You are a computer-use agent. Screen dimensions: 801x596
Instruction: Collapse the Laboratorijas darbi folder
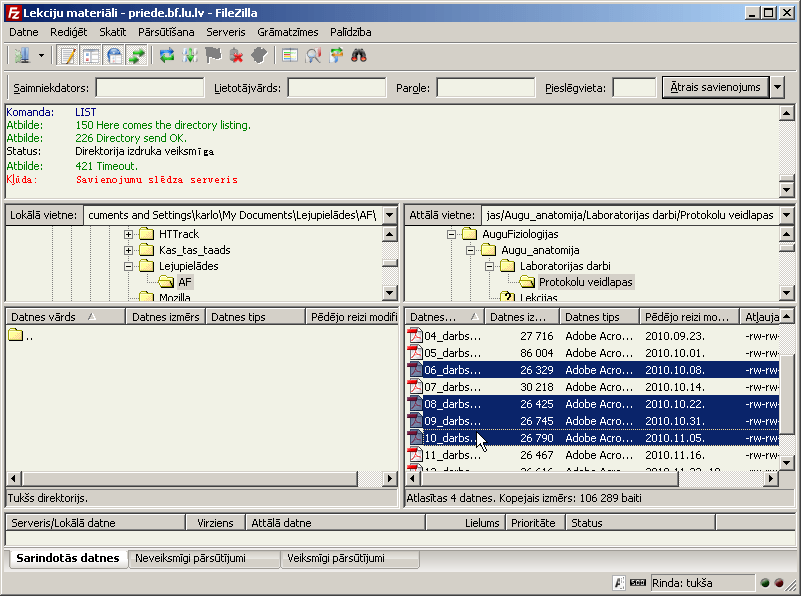tap(489, 266)
